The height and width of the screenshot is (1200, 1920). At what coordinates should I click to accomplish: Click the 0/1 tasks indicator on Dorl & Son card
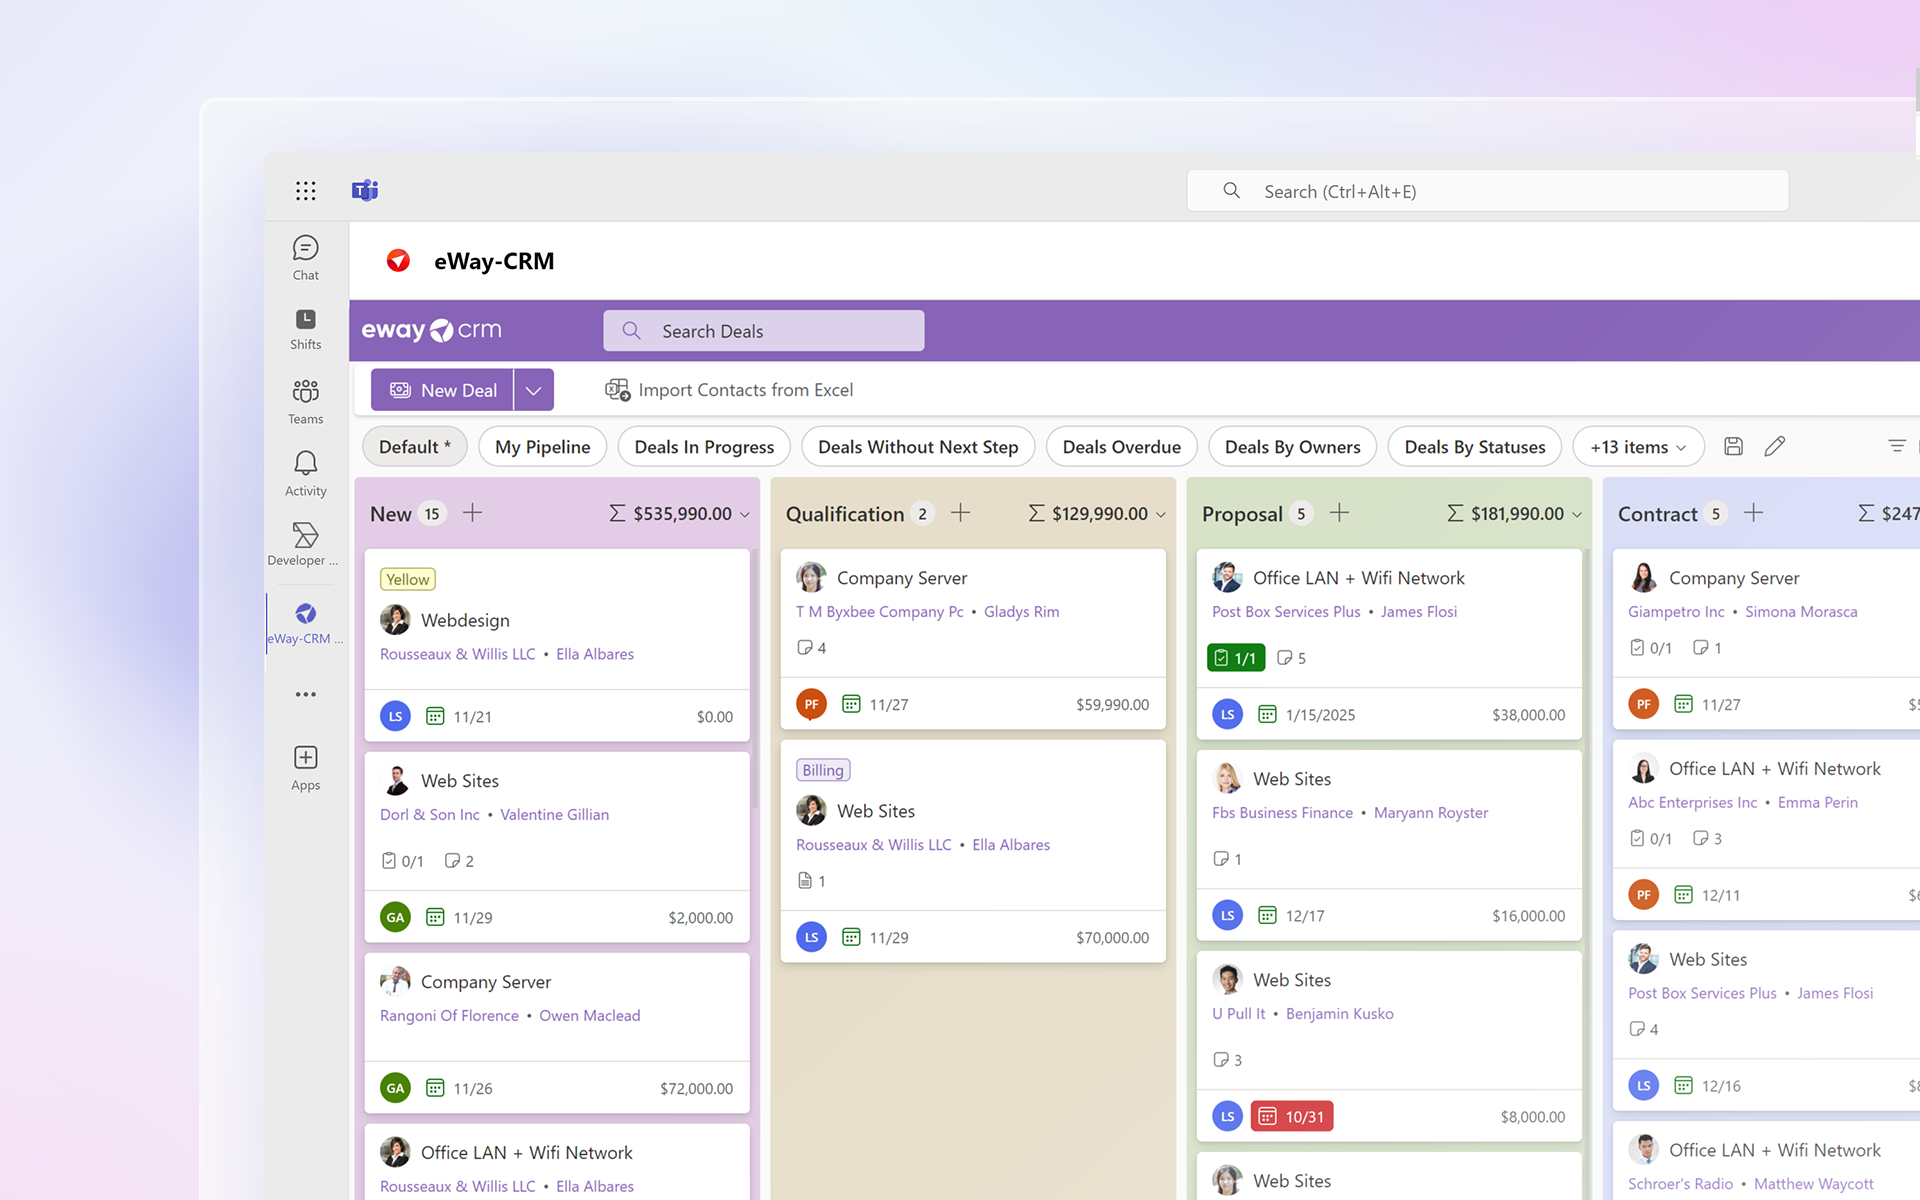[x=402, y=861]
